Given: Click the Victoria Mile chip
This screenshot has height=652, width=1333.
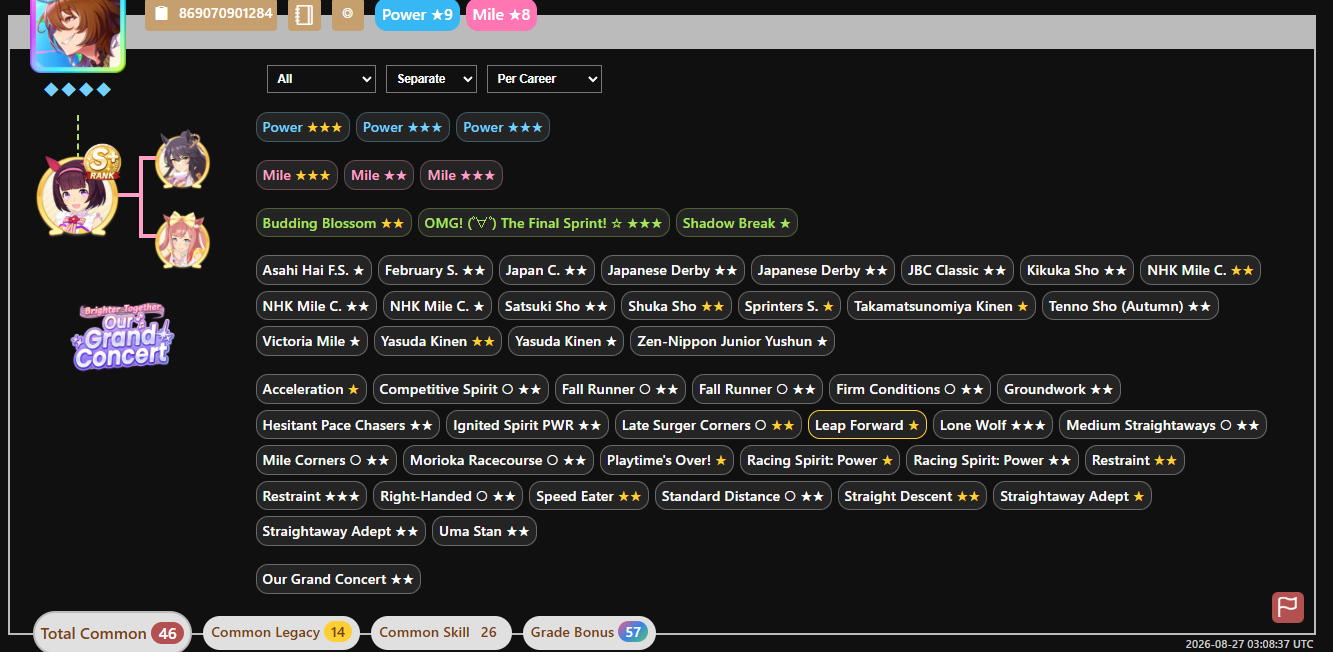Looking at the screenshot, I should pyautogui.click(x=312, y=341).
